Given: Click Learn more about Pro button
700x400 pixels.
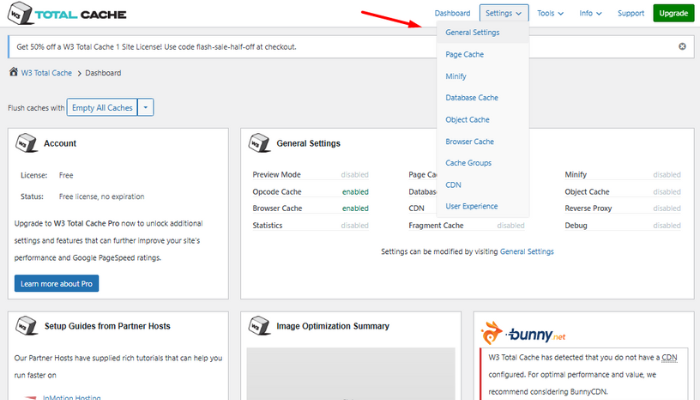Looking at the screenshot, I should [x=57, y=283].
